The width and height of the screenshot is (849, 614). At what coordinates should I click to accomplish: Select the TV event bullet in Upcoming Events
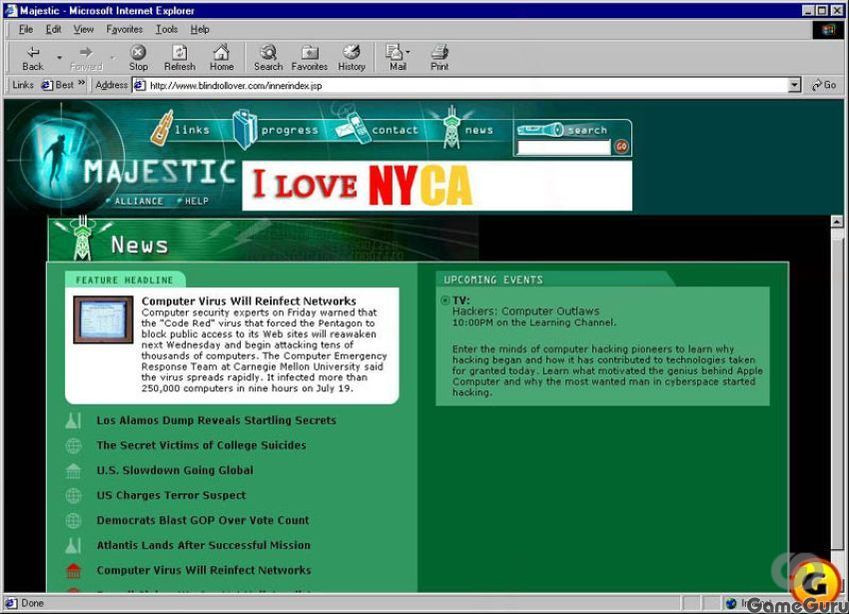click(x=445, y=300)
